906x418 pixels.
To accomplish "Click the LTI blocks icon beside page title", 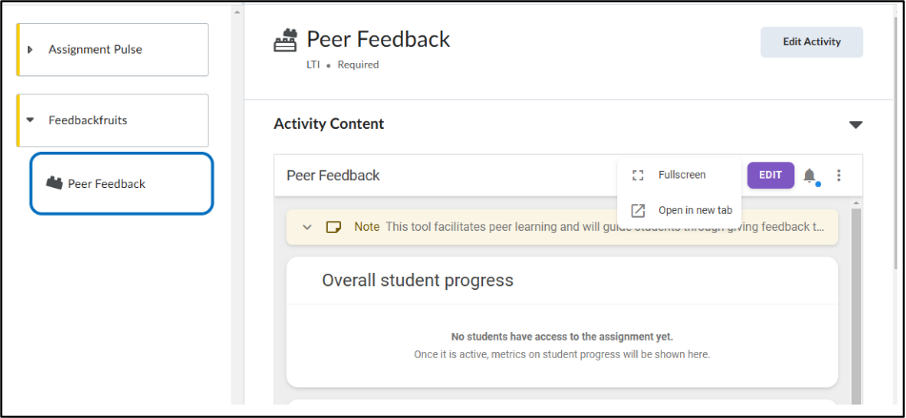I will [x=285, y=41].
